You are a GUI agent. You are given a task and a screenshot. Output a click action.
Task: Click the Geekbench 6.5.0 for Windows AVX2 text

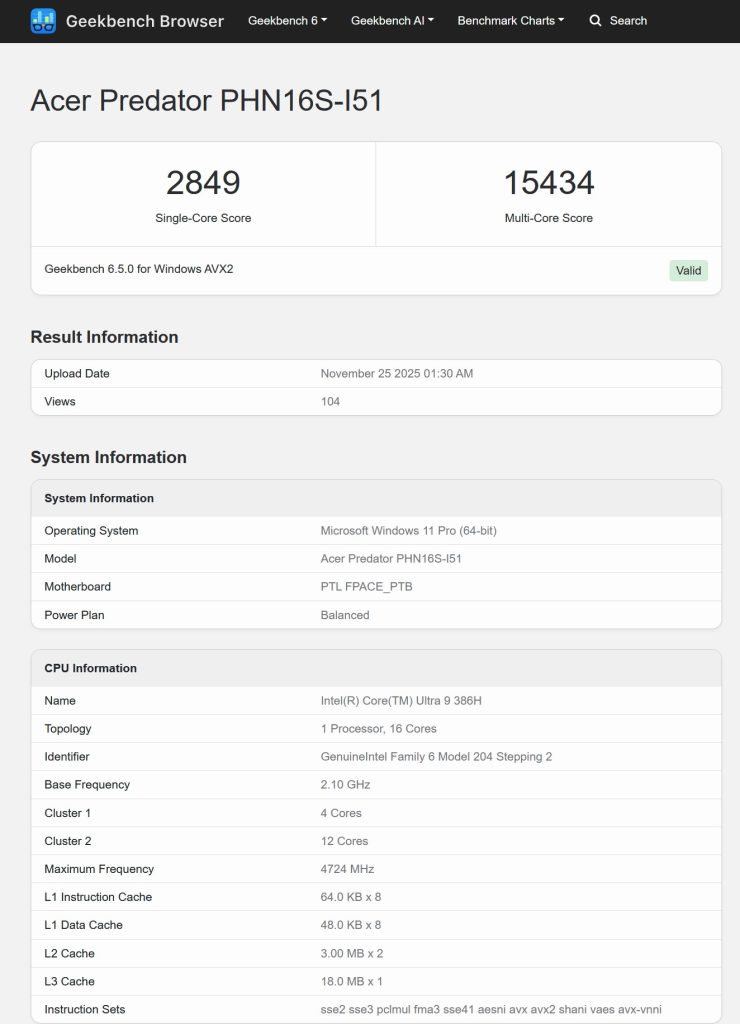[x=139, y=269]
